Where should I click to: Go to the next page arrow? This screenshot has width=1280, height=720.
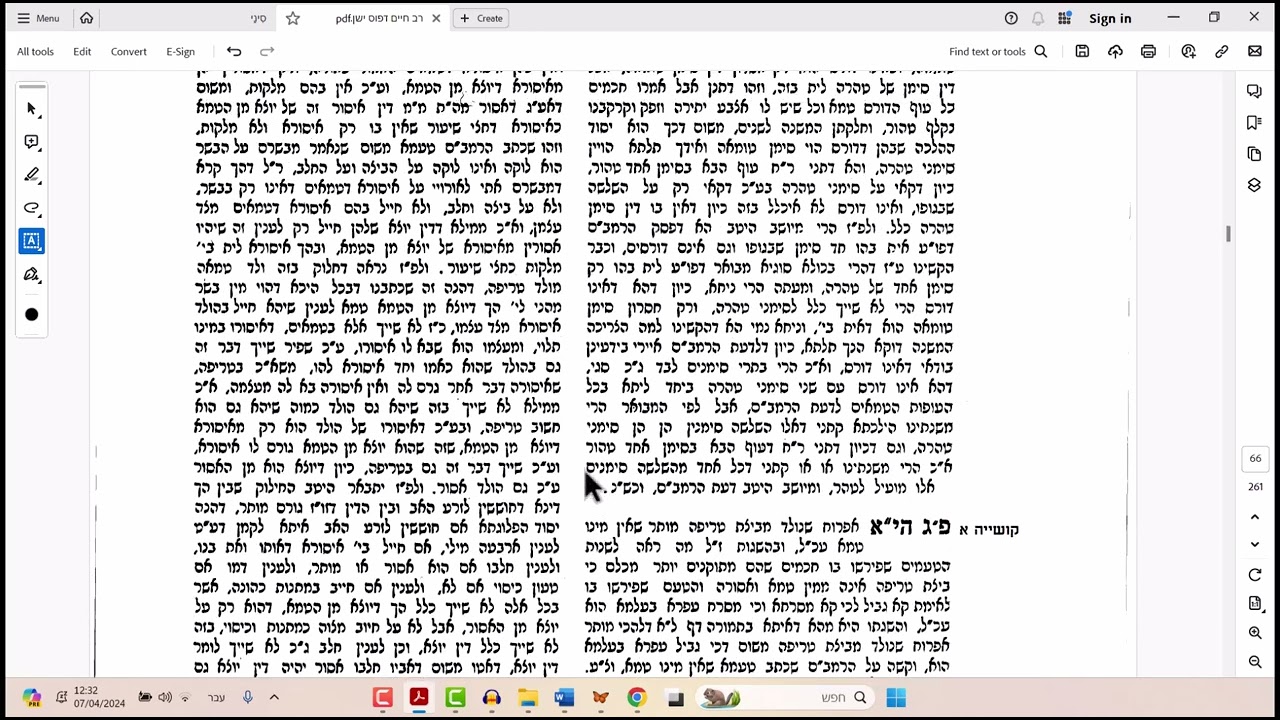[x=1255, y=544]
